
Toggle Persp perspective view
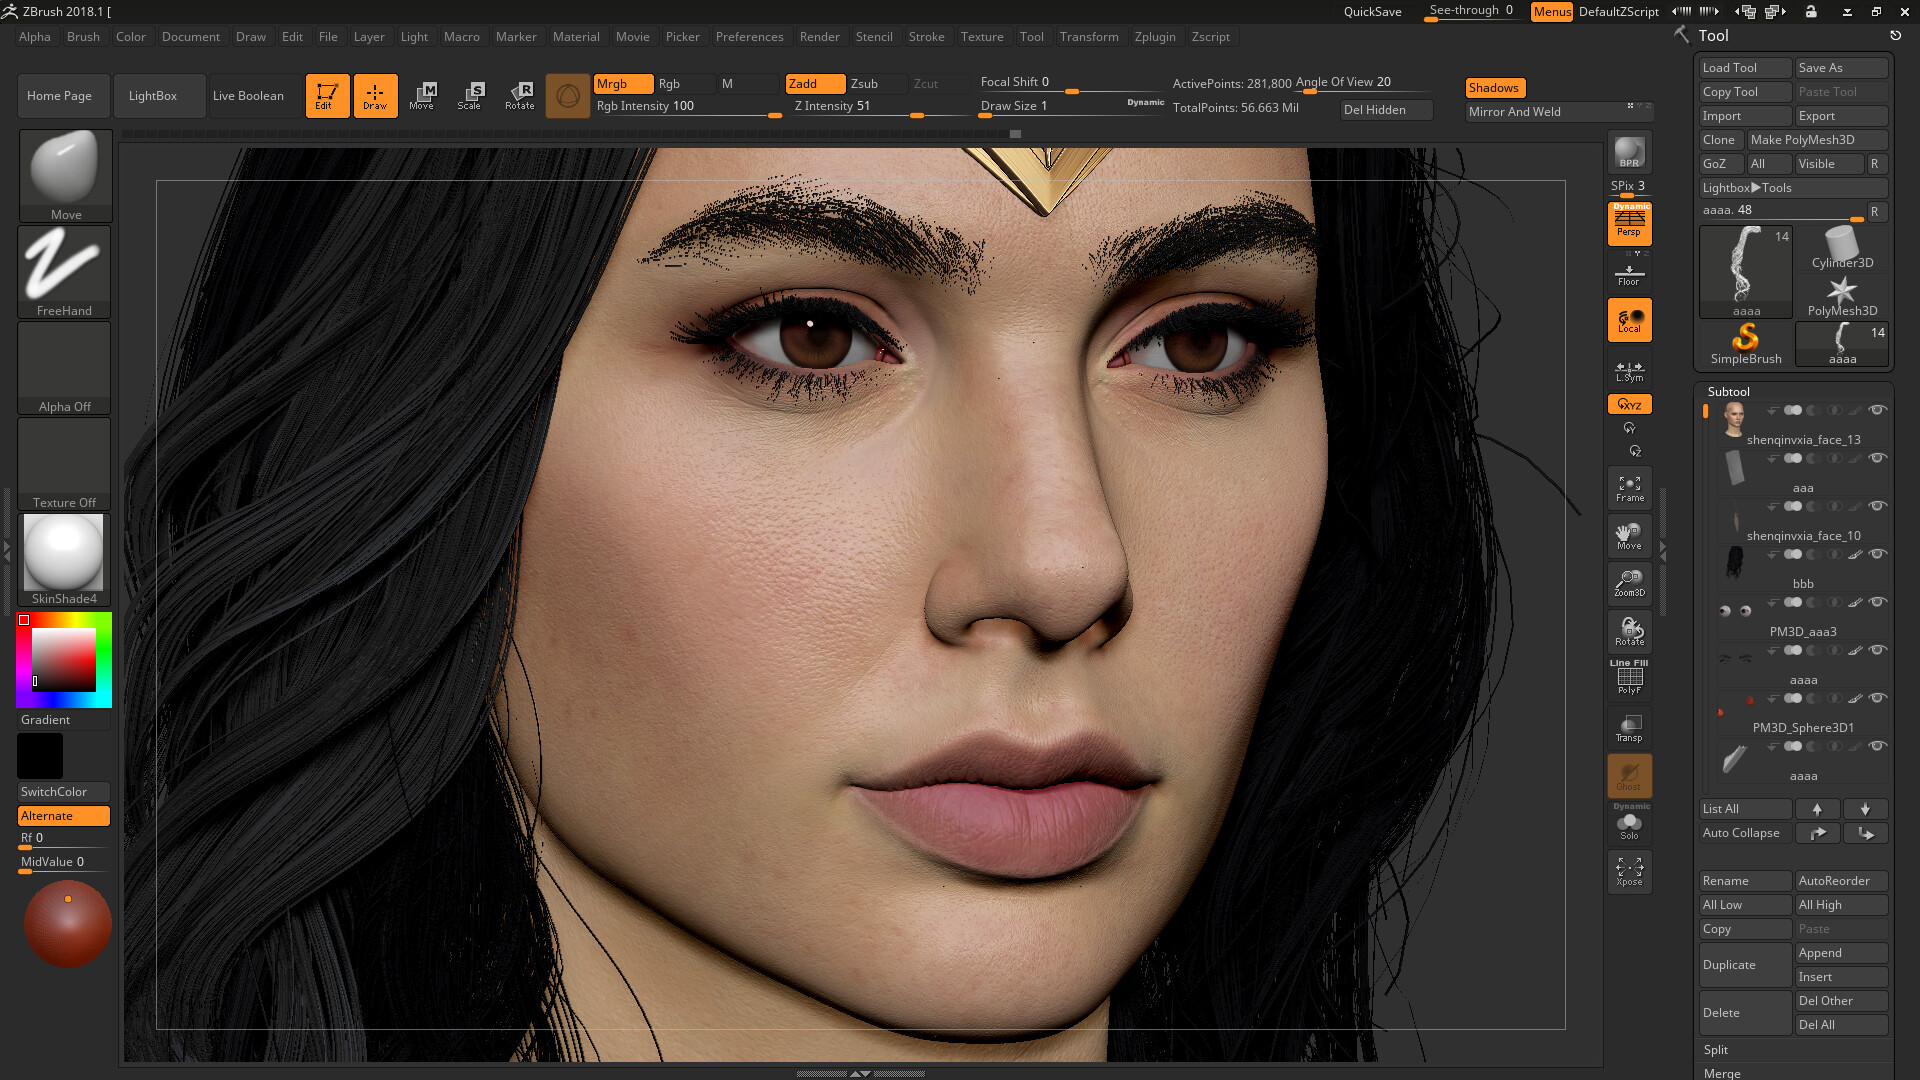click(1629, 223)
